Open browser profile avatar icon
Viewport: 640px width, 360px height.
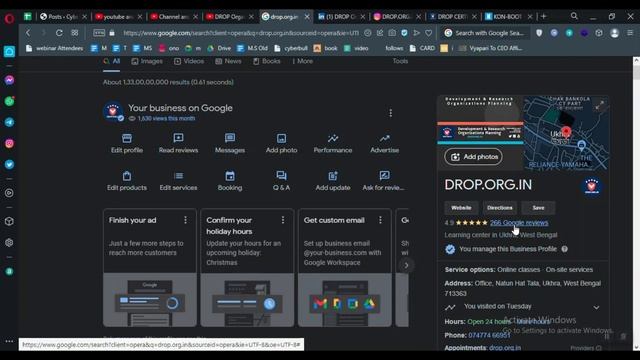point(614,33)
